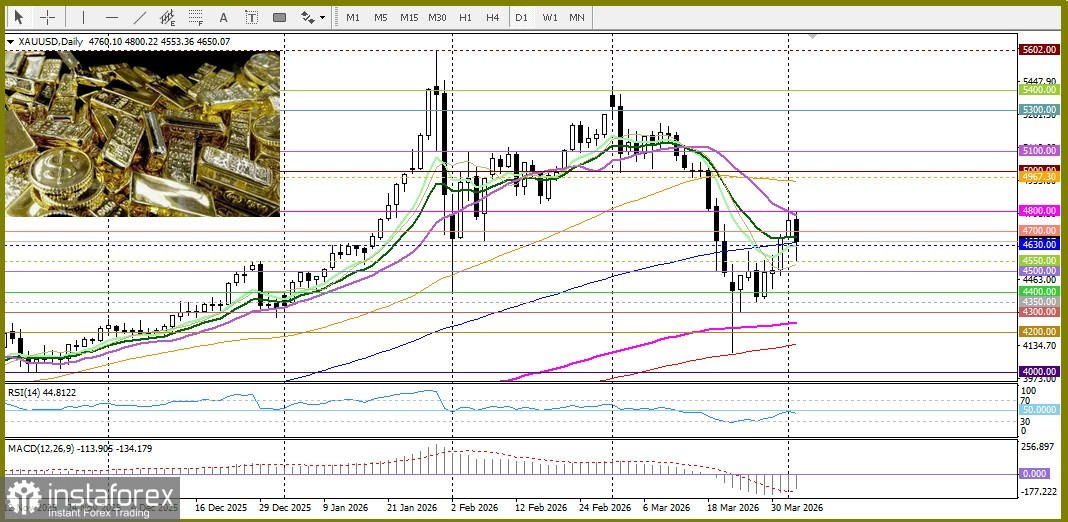Click the 21 Jan 2026 date label

412,508
